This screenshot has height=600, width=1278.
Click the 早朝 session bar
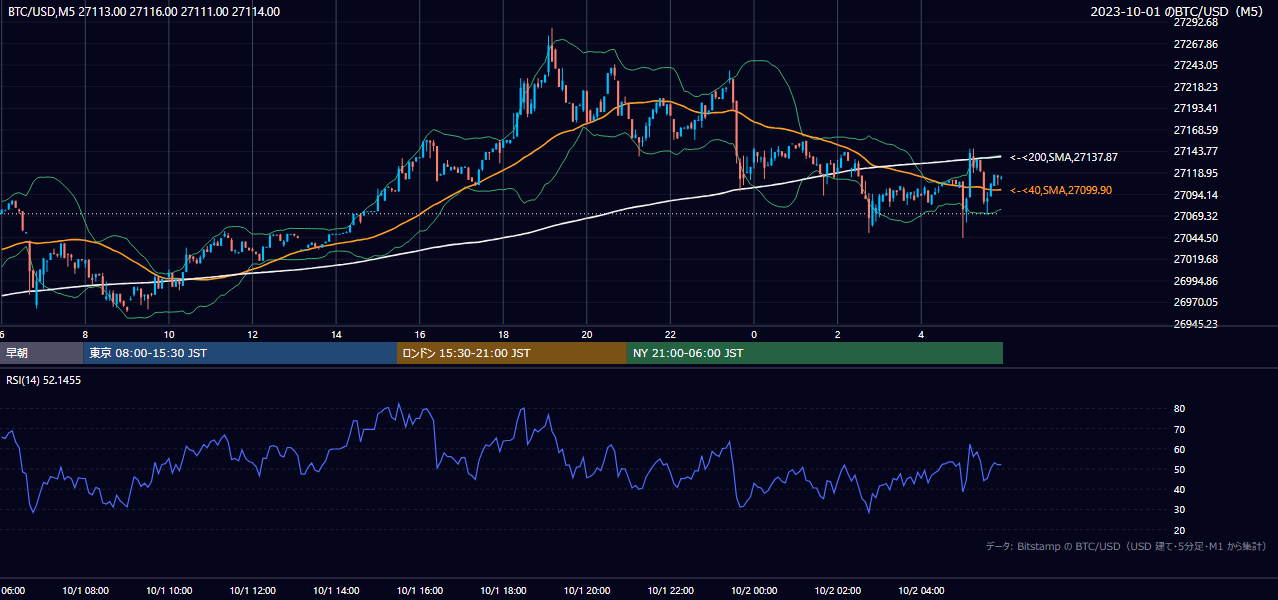coord(41,353)
